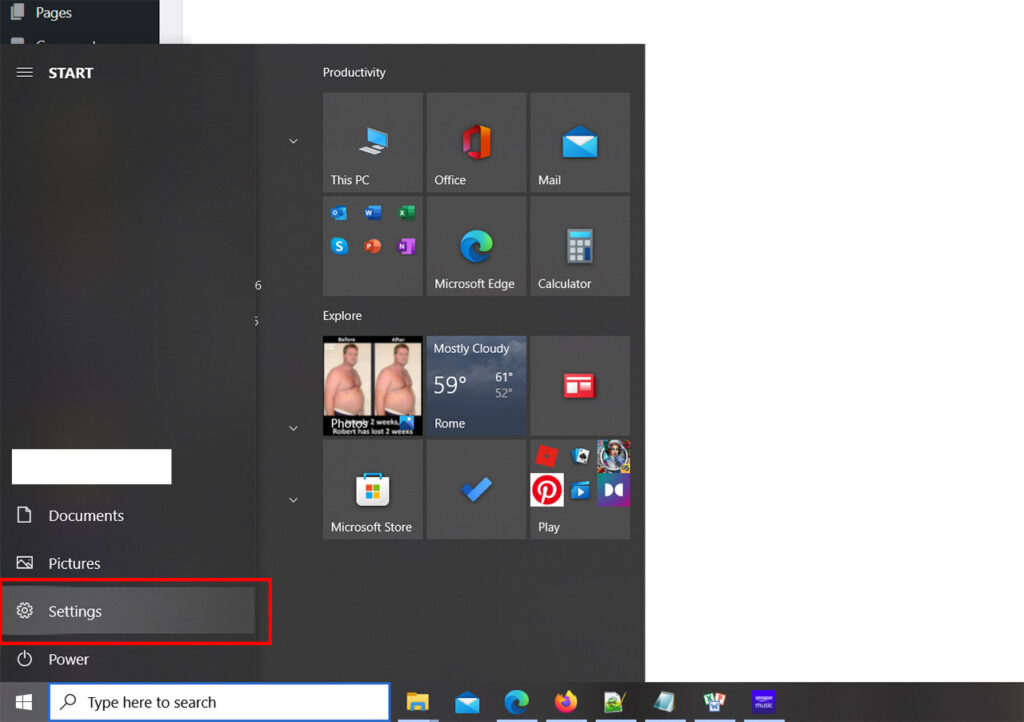Image resolution: width=1024 pixels, height=722 pixels.
Task: Open OneNote from the Office tile
Action: point(406,246)
